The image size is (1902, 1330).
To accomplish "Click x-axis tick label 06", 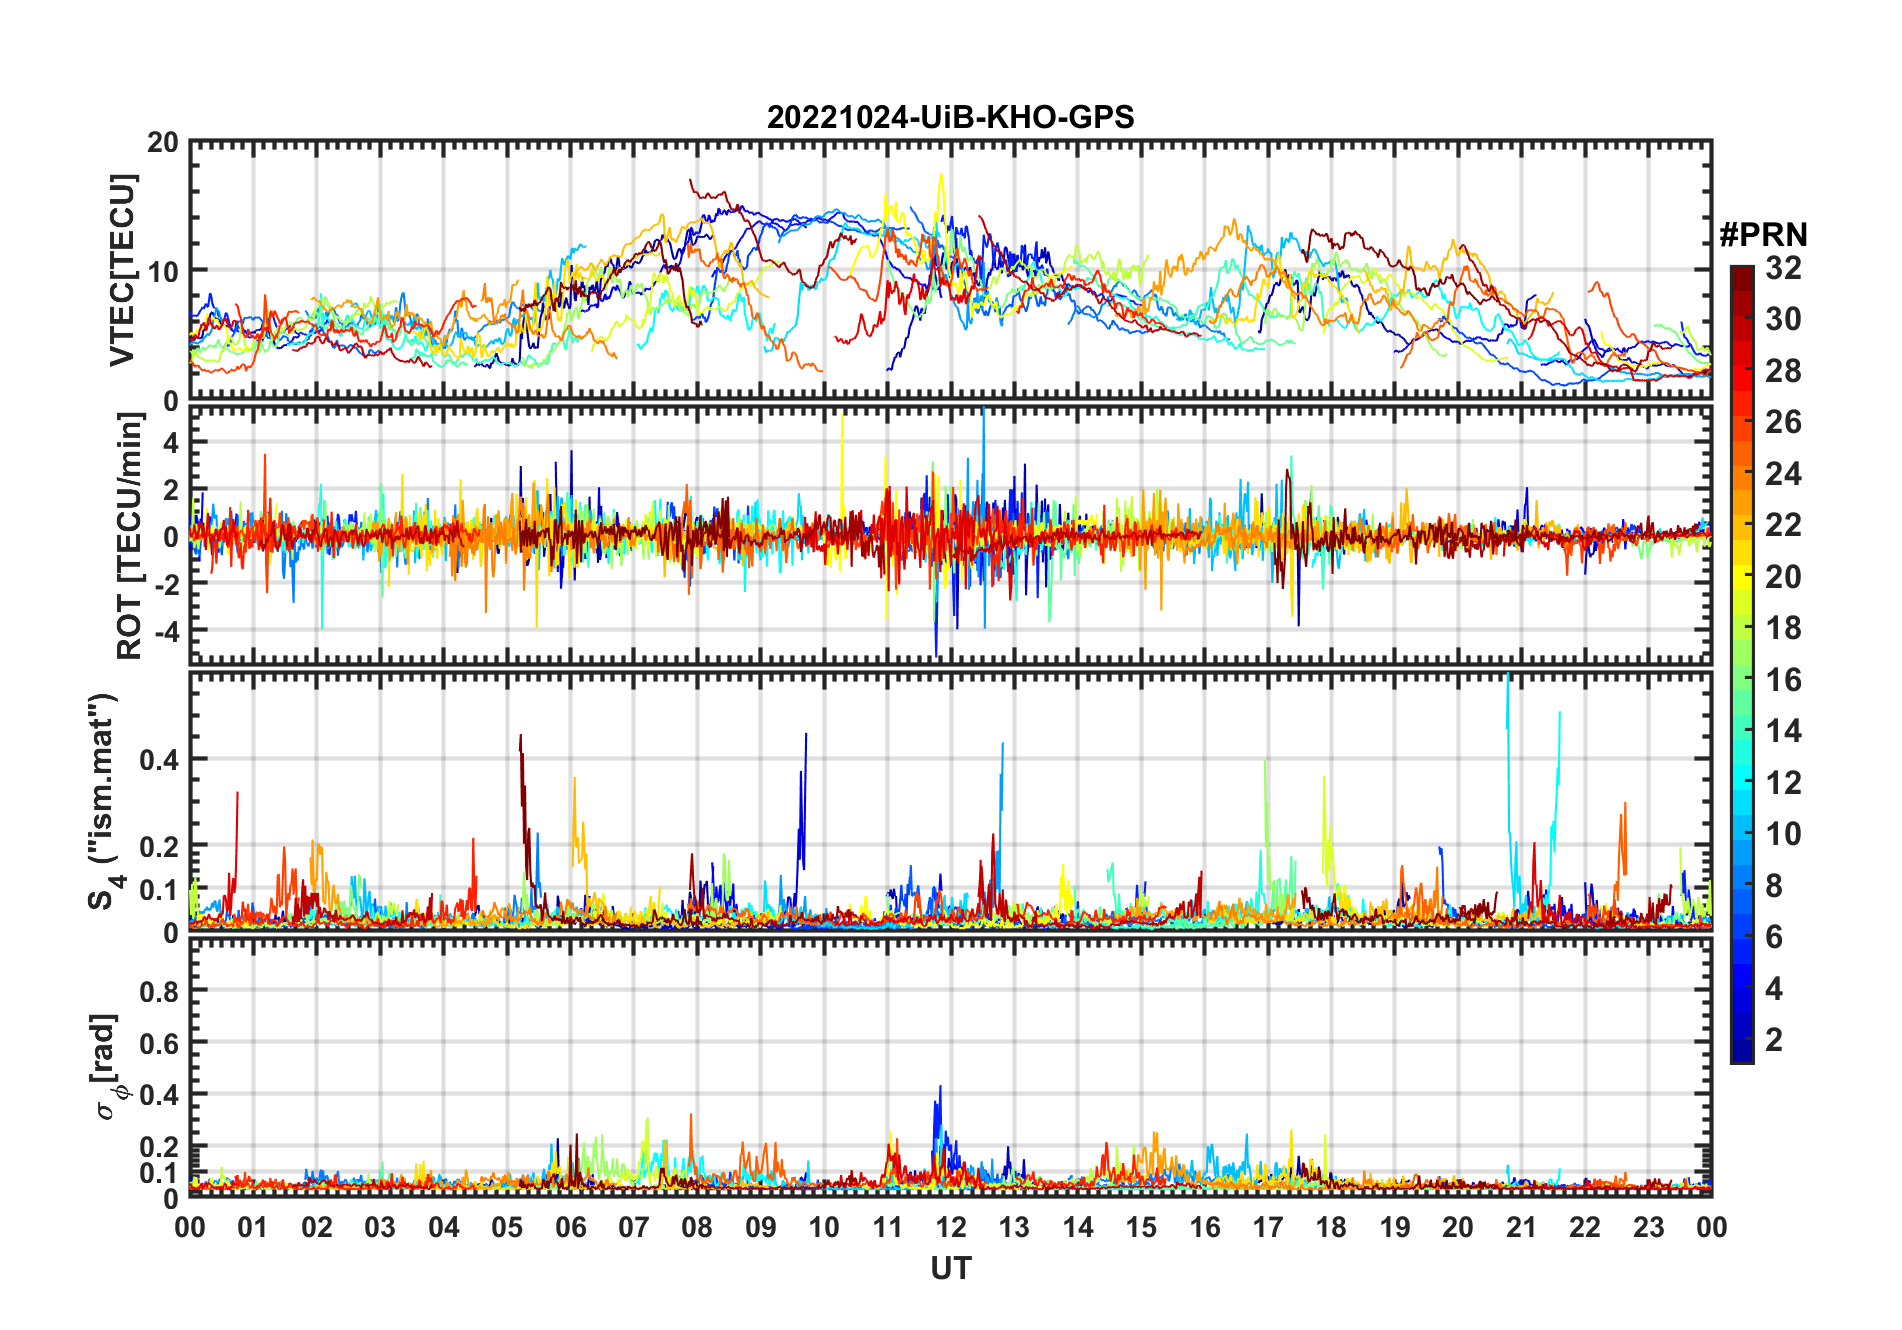I will (571, 1227).
